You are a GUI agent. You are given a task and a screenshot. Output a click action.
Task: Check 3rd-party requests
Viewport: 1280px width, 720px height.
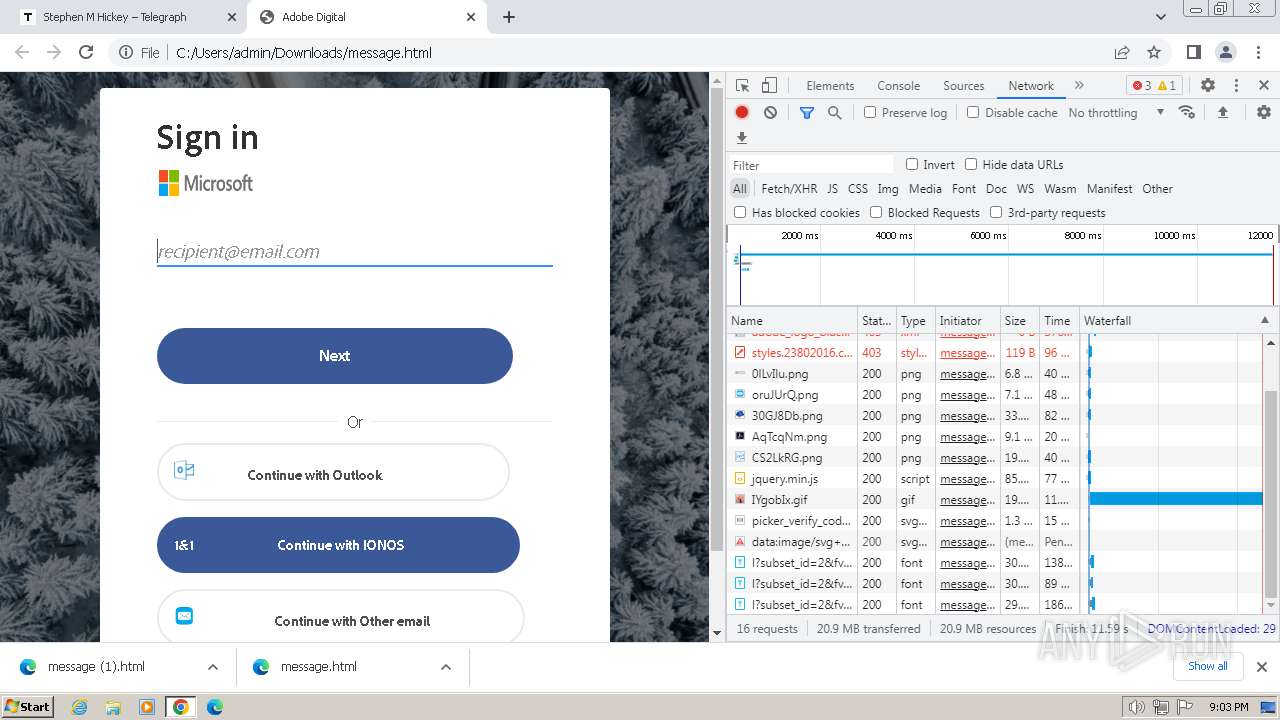tap(996, 213)
